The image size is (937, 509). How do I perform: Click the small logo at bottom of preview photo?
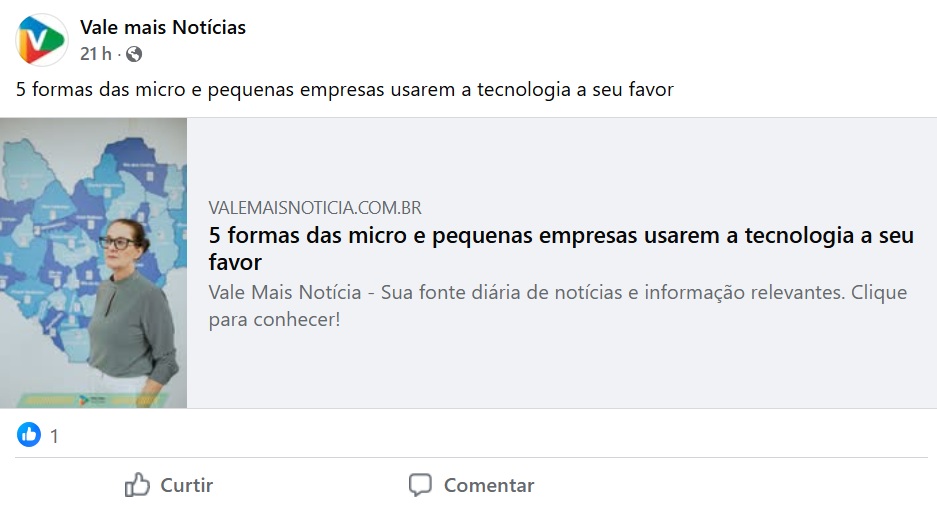(x=84, y=398)
